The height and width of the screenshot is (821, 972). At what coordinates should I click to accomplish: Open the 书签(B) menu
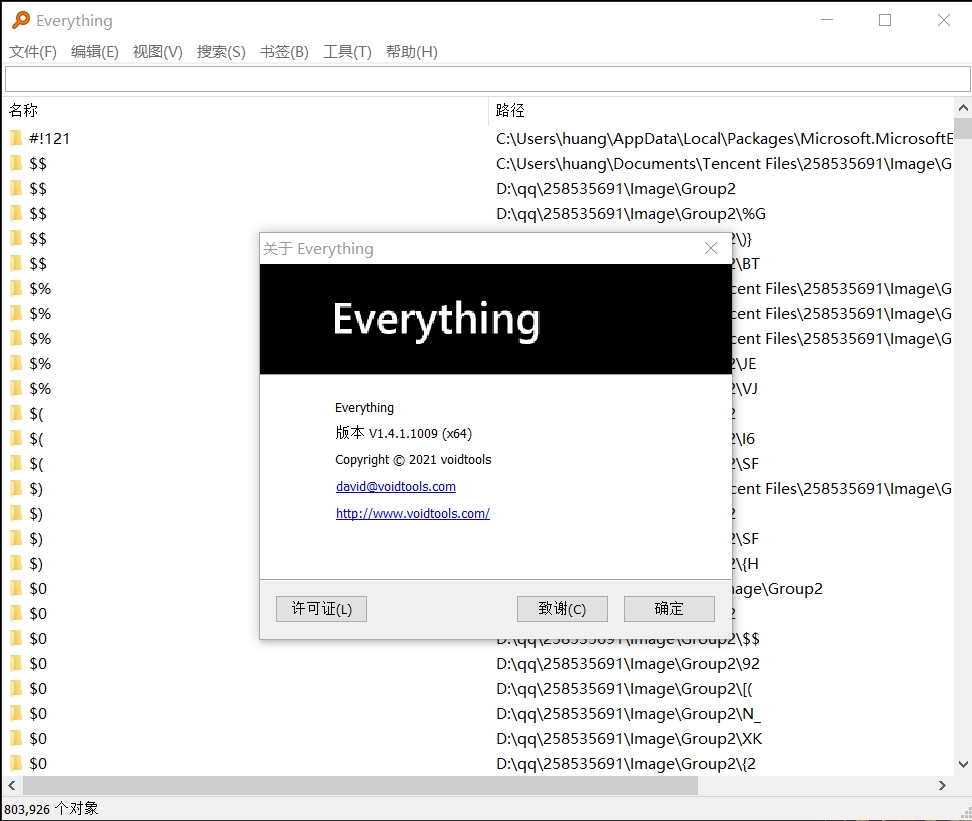click(284, 52)
